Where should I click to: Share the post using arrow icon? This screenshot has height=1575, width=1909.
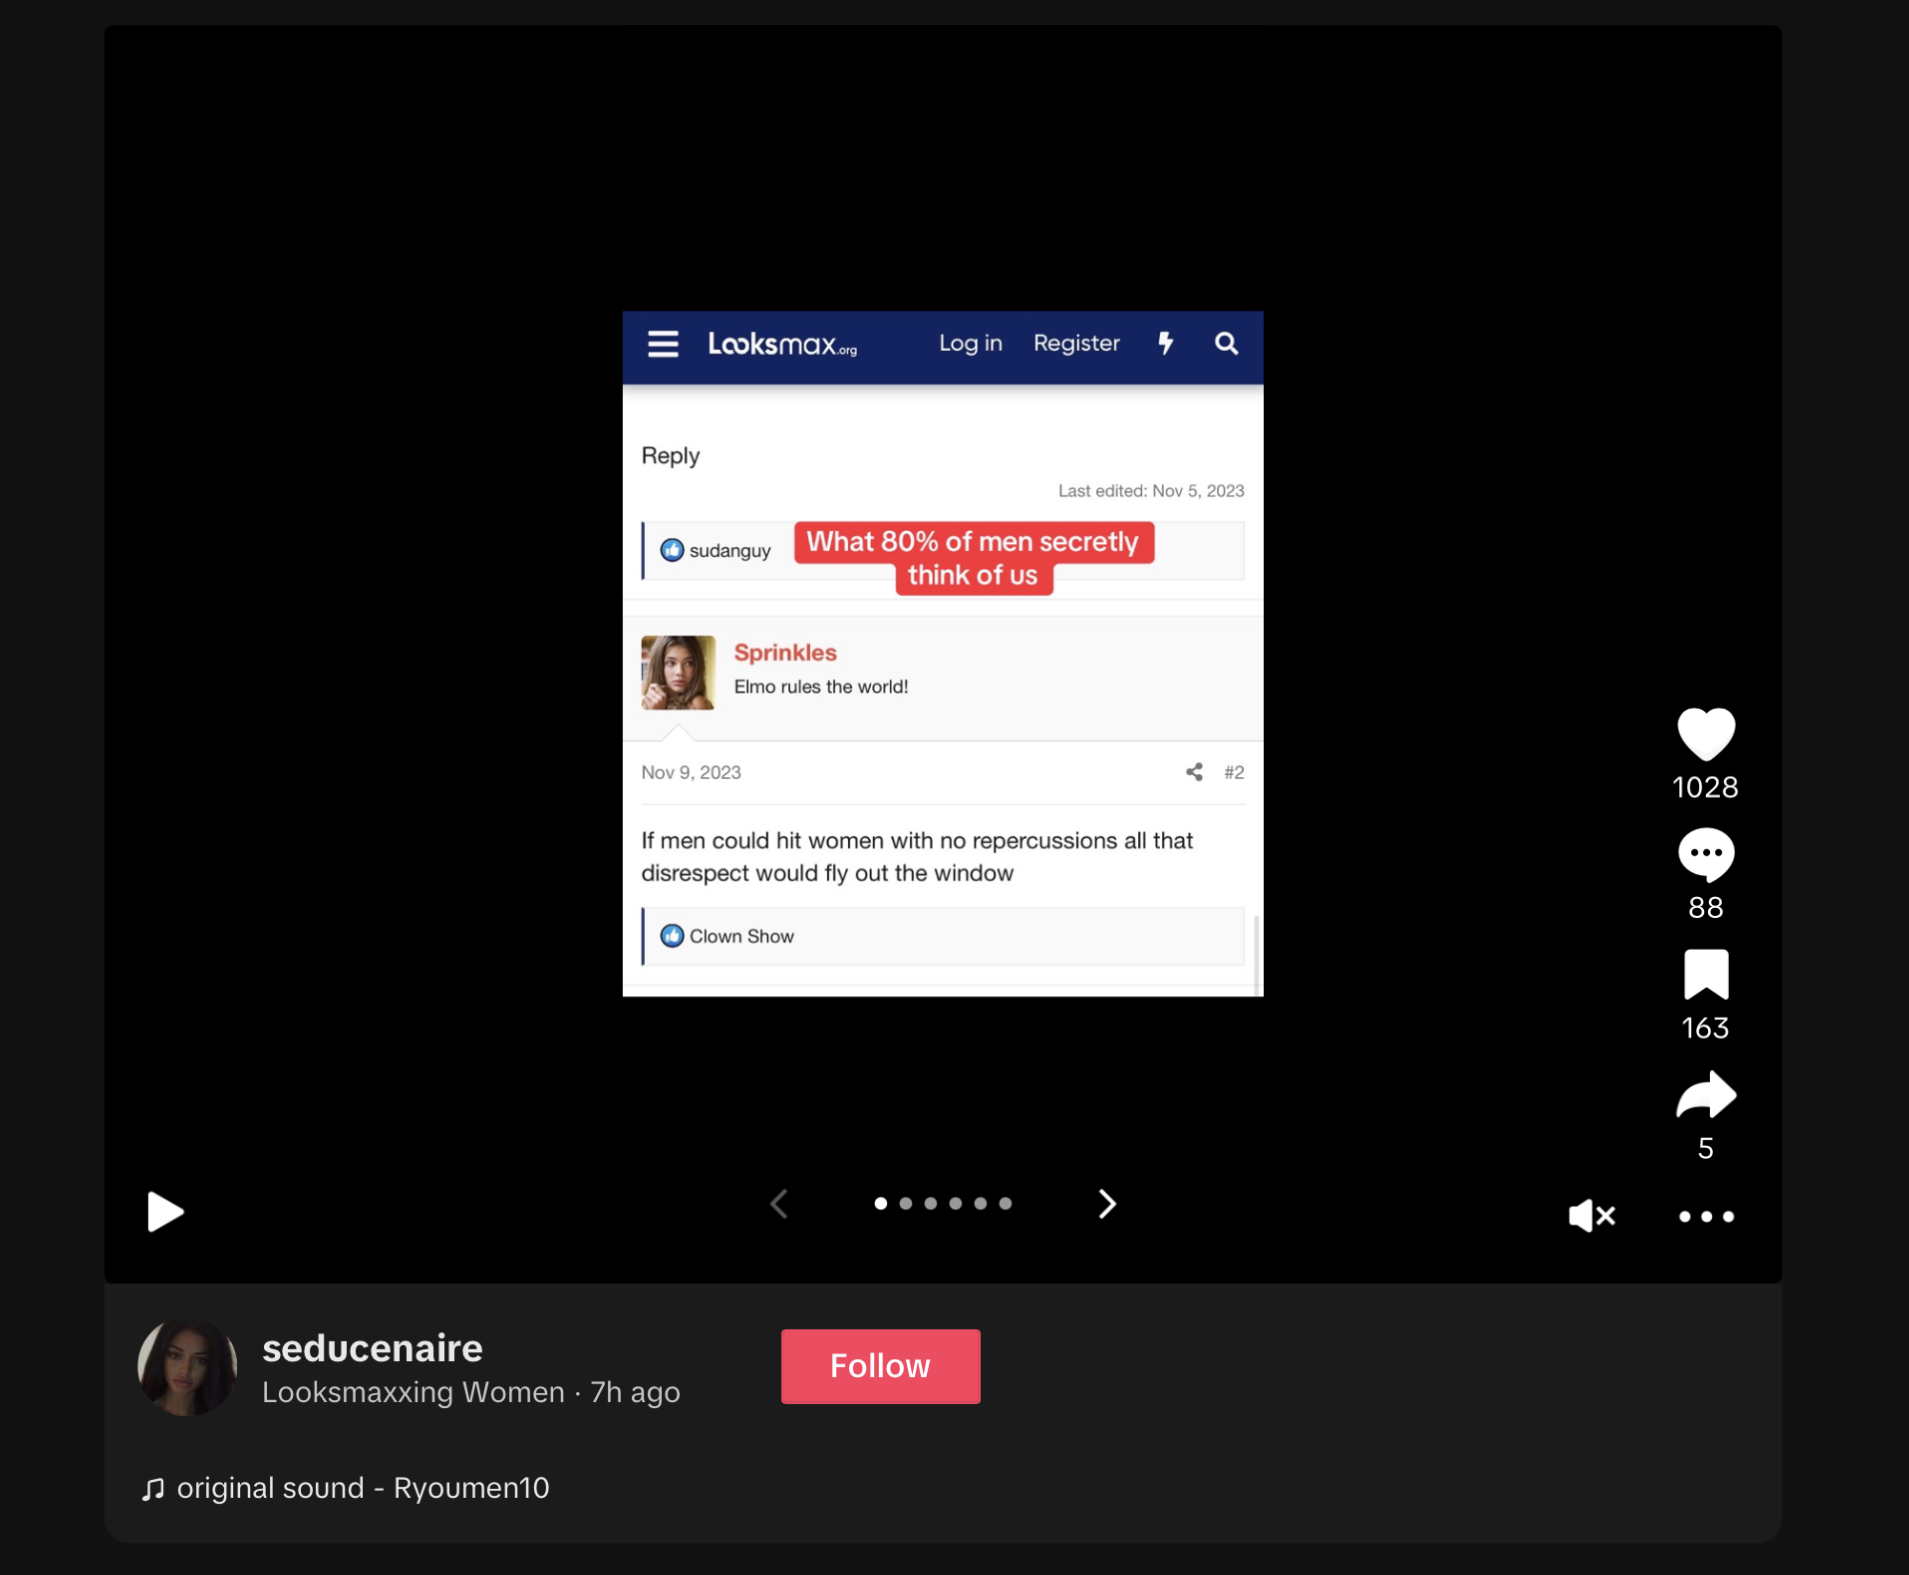(x=1705, y=1095)
